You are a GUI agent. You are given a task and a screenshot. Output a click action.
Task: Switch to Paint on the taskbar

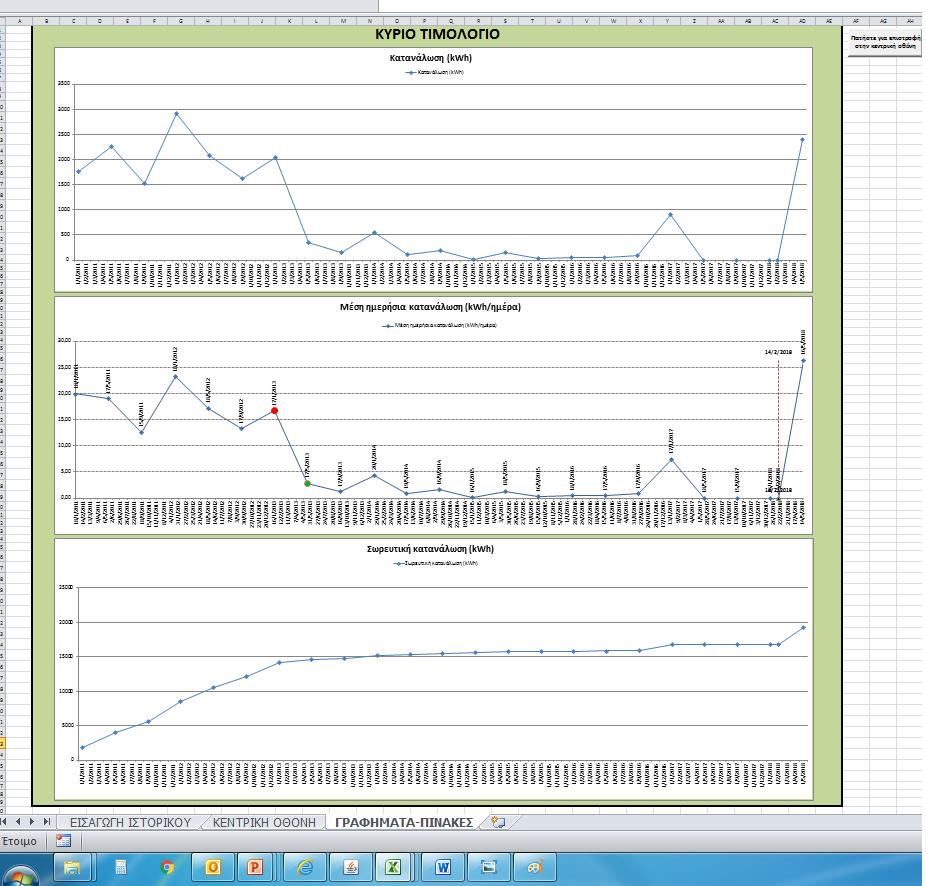coord(534,868)
